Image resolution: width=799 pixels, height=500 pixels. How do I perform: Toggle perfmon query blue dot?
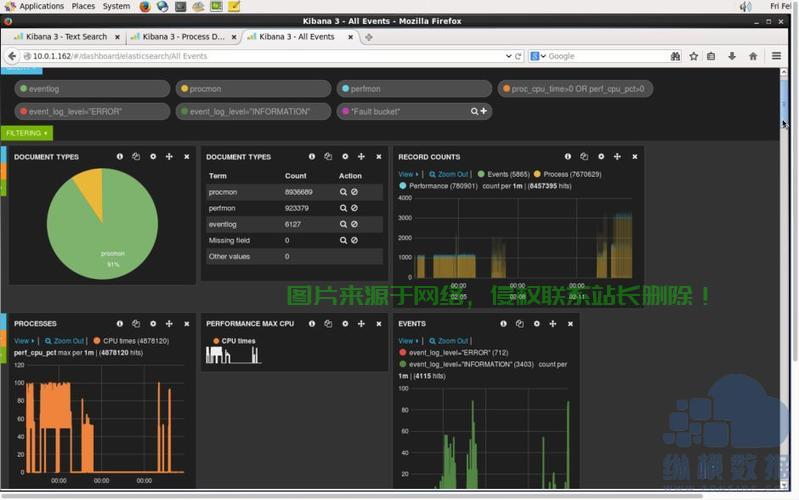(345, 89)
